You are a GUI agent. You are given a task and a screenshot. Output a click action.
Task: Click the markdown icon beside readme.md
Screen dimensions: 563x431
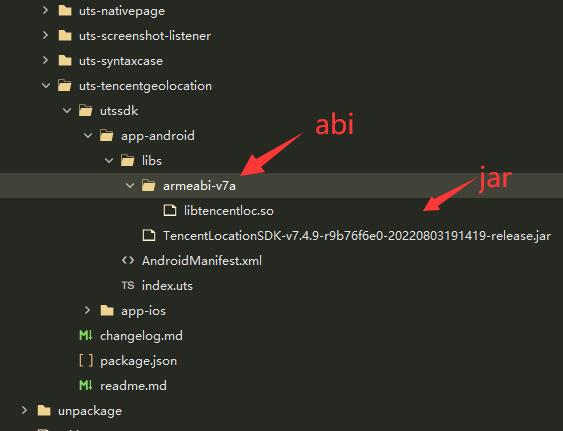click(x=86, y=385)
